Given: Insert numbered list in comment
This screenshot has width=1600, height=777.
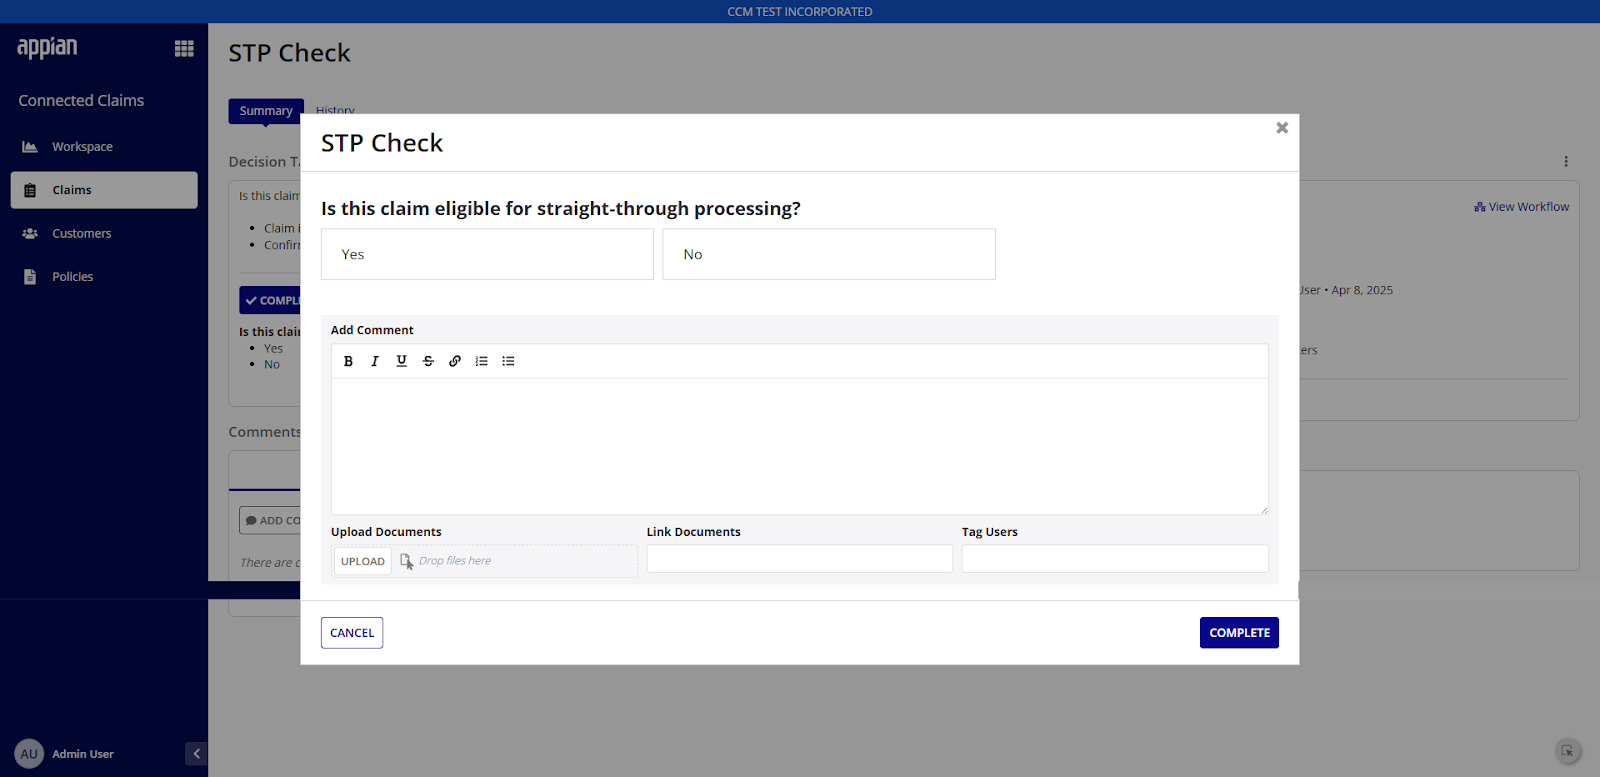Looking at the screenshot, I should click(482, 361).
